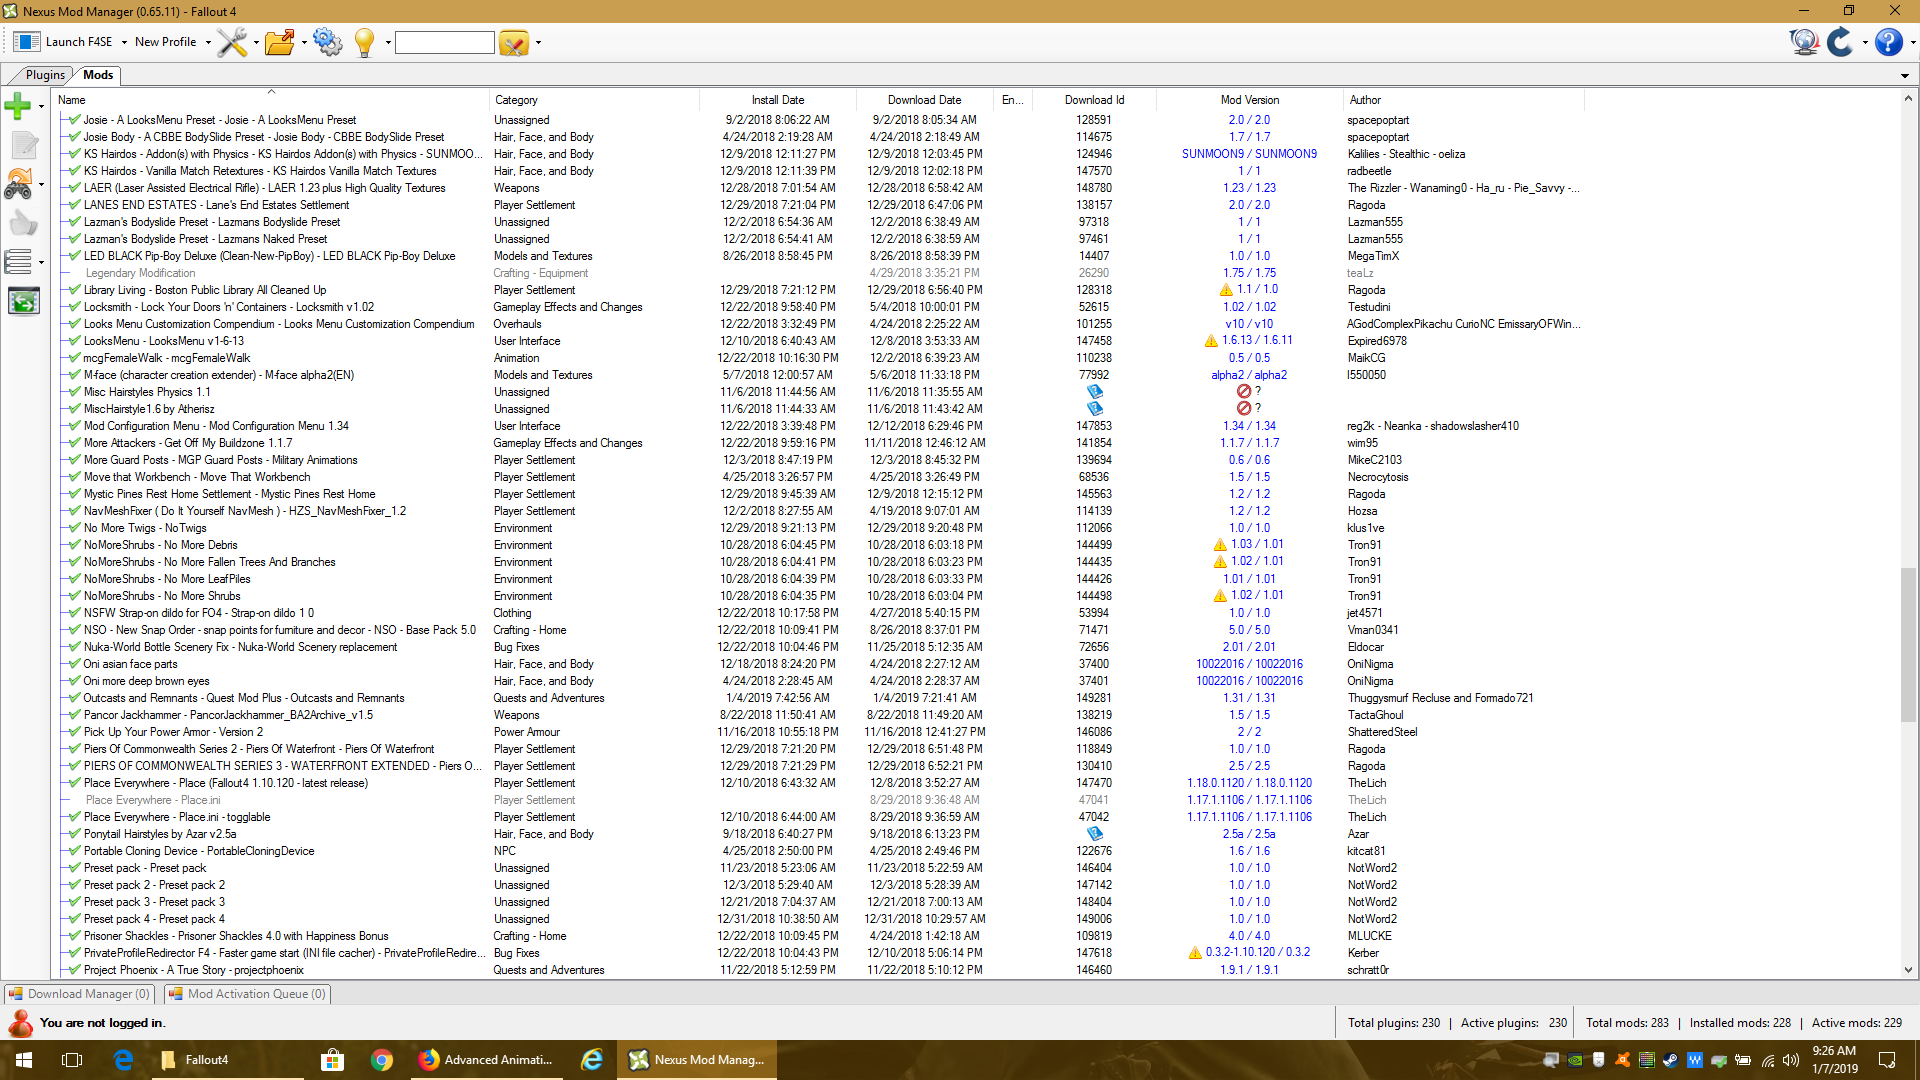Click the scrollbar down arrow of mod list
The image size is (1920, 1080).
pos(1908,970)
